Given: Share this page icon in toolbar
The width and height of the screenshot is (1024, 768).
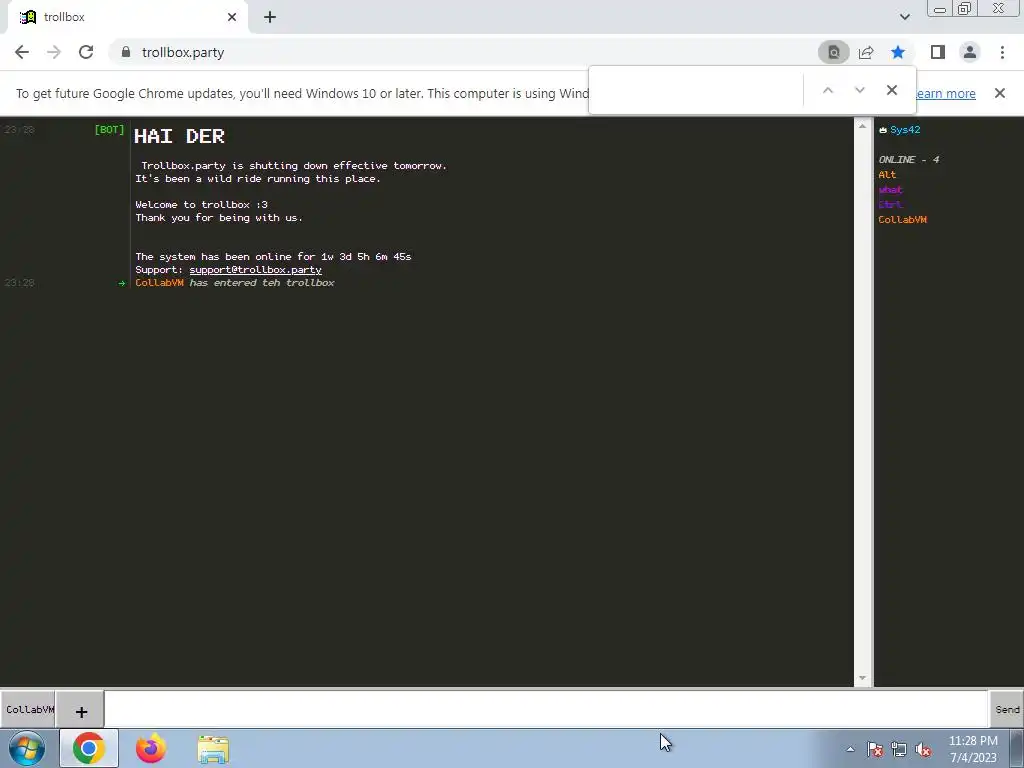Looking at the screenshot, I should tap(866, 52).
